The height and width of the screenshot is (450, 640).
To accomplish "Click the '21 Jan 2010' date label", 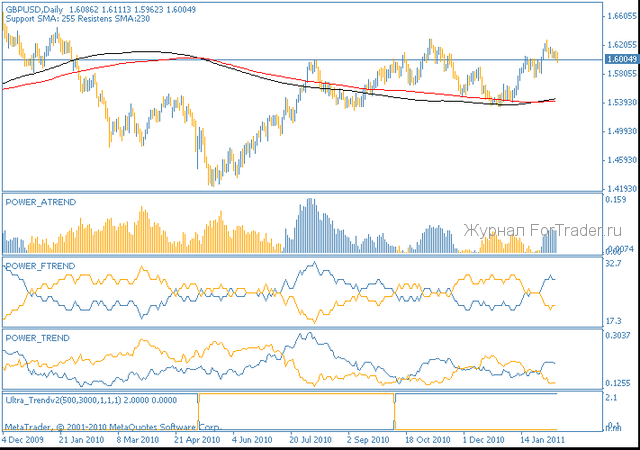I will pyautogui.click(x=81, y=440).
